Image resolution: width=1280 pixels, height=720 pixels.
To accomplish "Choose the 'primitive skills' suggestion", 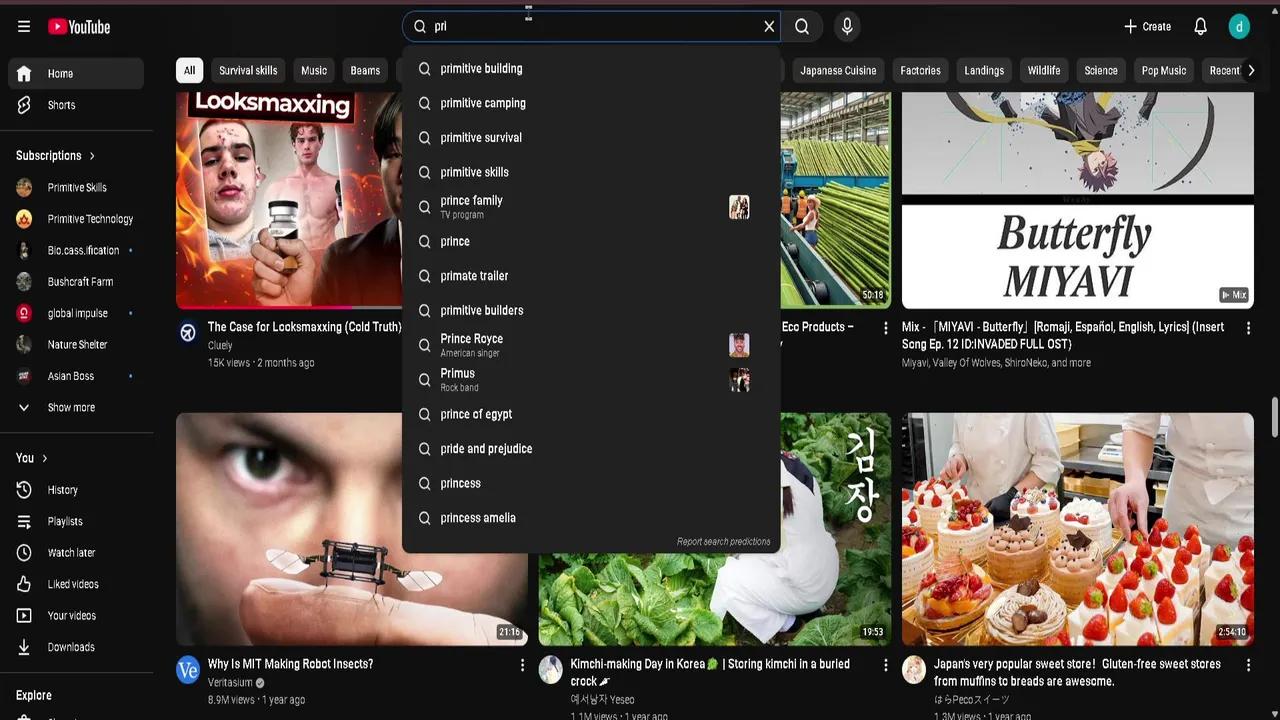I will click(591, 172).
